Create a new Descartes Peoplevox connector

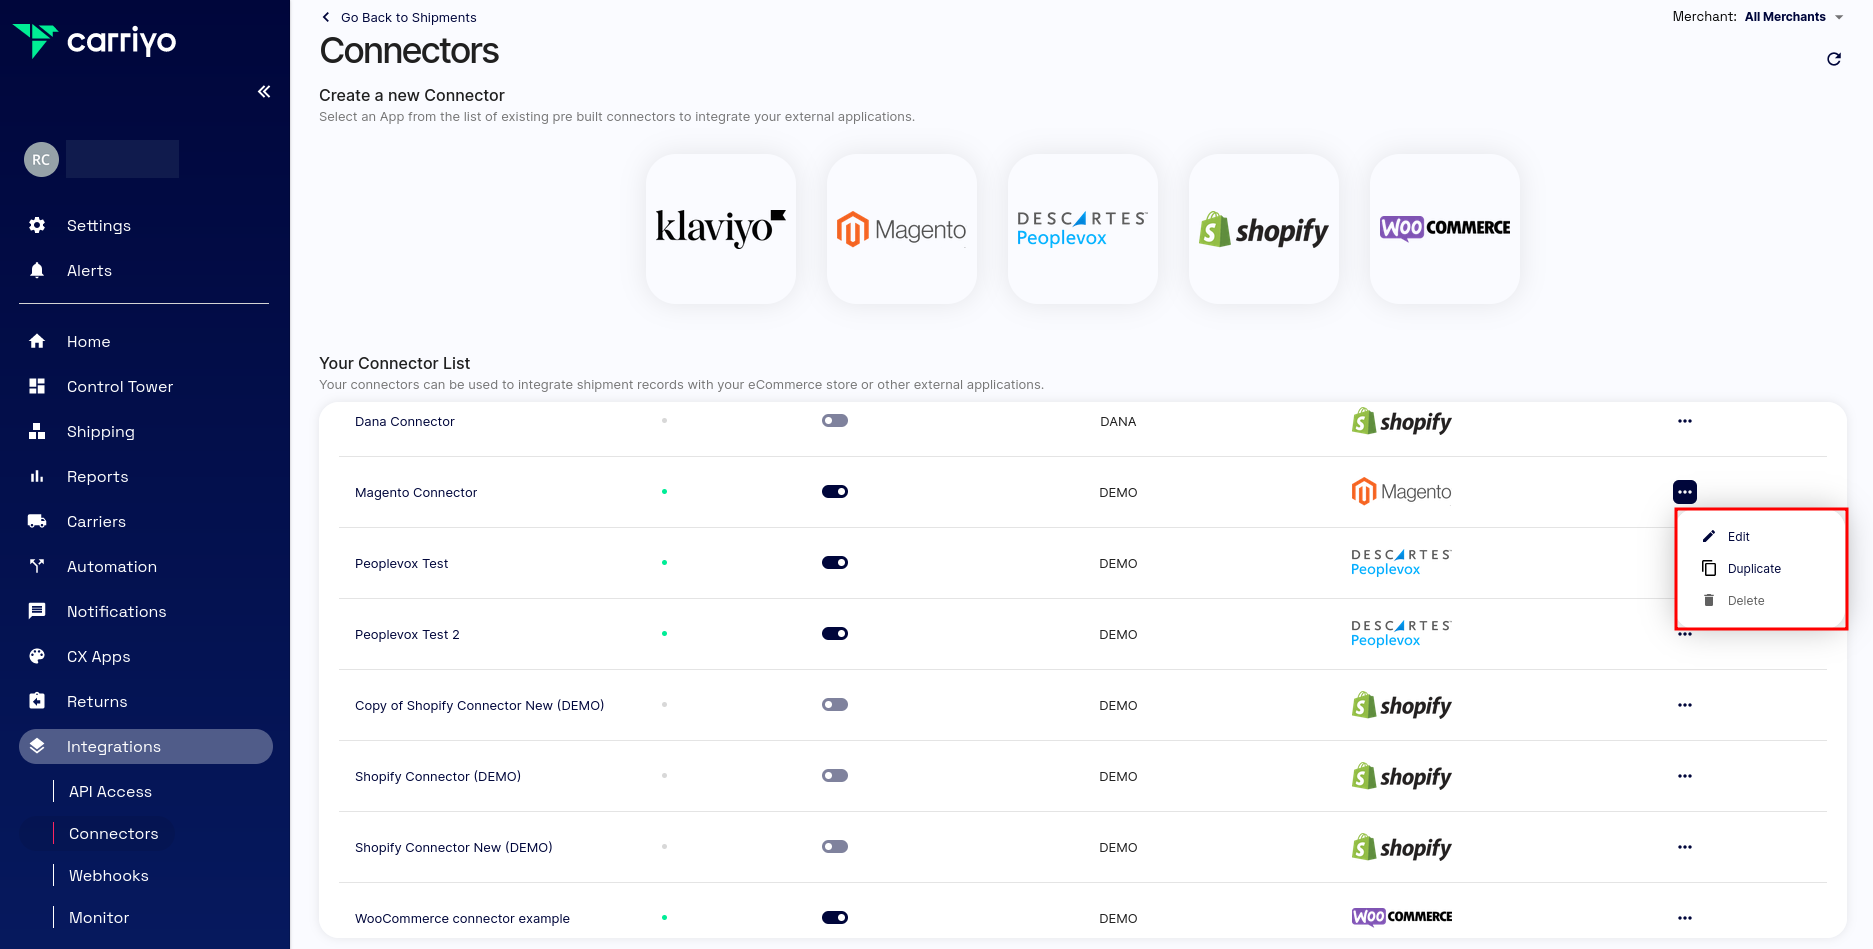click(x=1083, y=229)
